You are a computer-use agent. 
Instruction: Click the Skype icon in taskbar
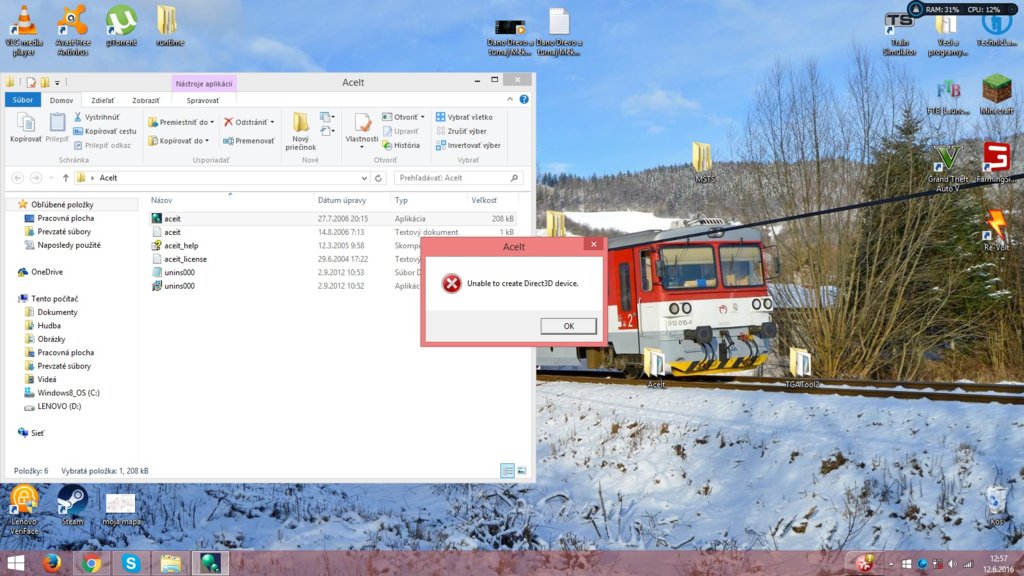pyautogui.click(x=131, y=563)
